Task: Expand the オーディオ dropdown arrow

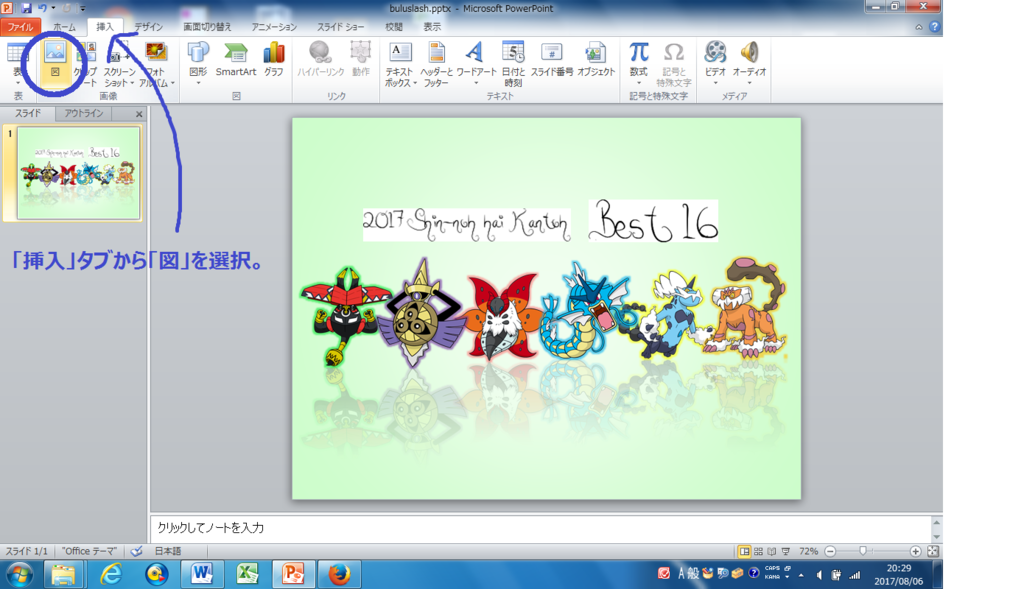Action: click(x=750, y=84)
